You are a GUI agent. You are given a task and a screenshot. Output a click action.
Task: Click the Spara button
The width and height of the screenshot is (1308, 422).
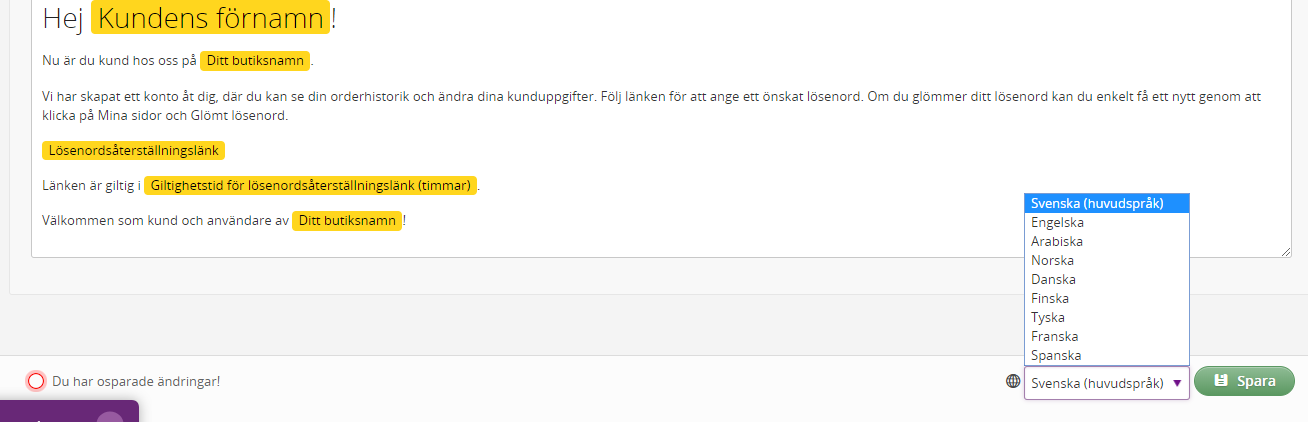(1244, 381)
